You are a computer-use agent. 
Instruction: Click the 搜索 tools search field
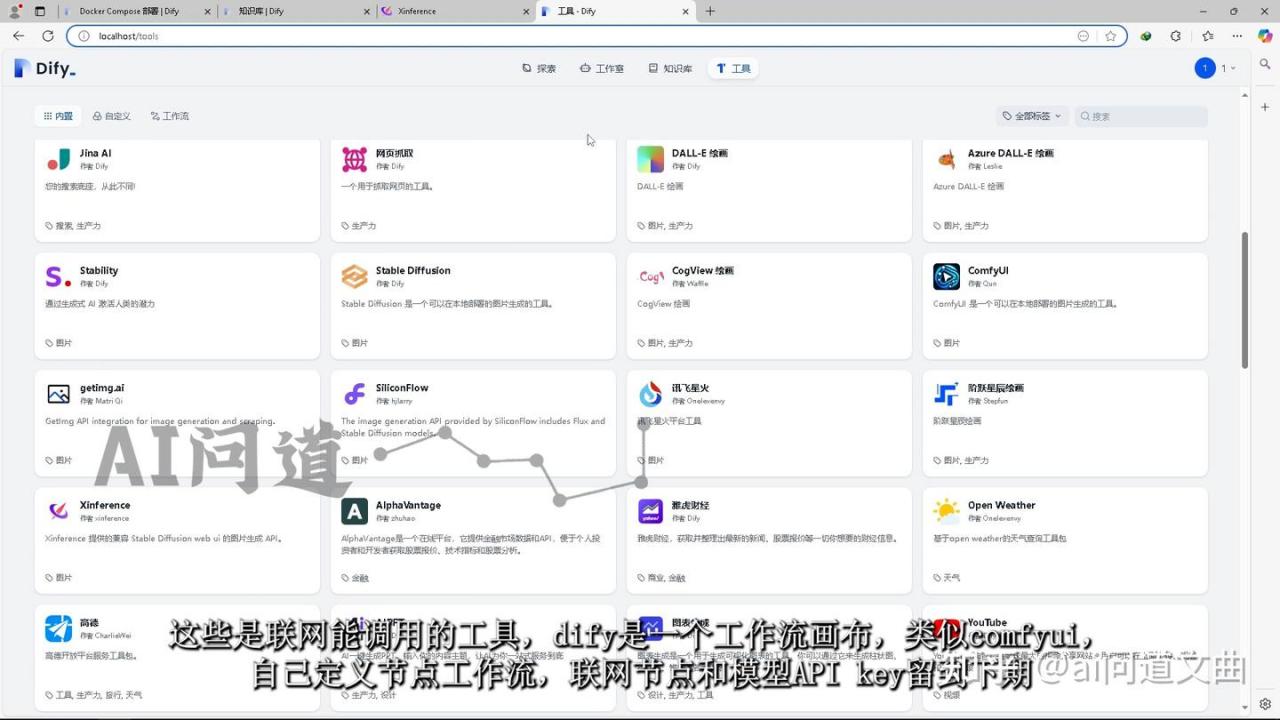(x=1141, y=116)
